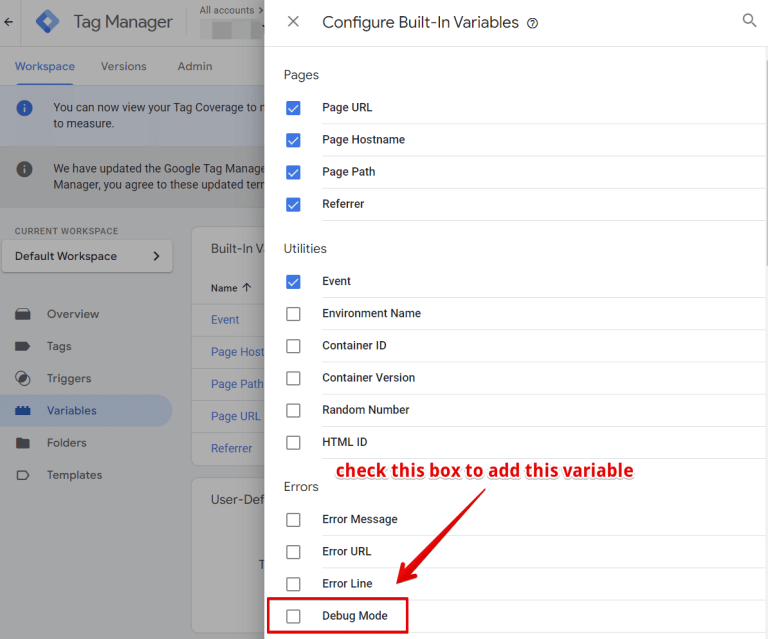
Task: Open Variables via its sidebar icon
Action: [x=23, y=410]
